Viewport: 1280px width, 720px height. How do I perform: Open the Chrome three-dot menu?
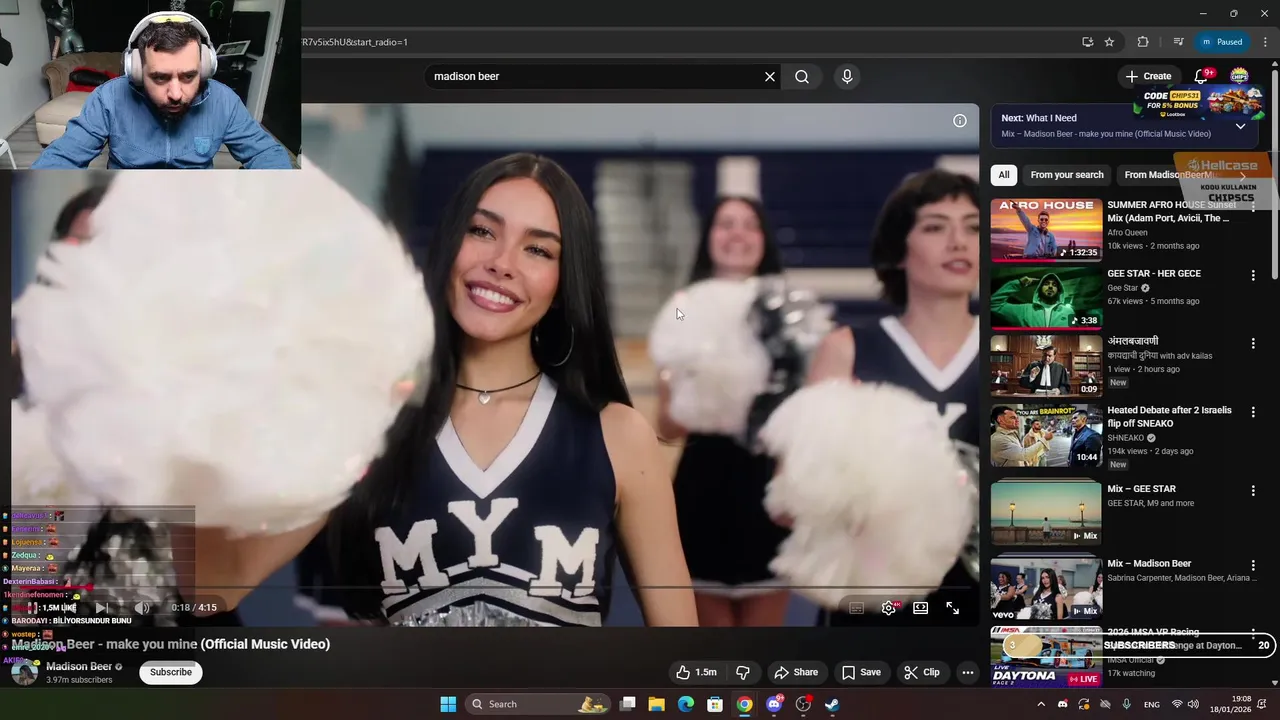click(x=1264, y=42)
